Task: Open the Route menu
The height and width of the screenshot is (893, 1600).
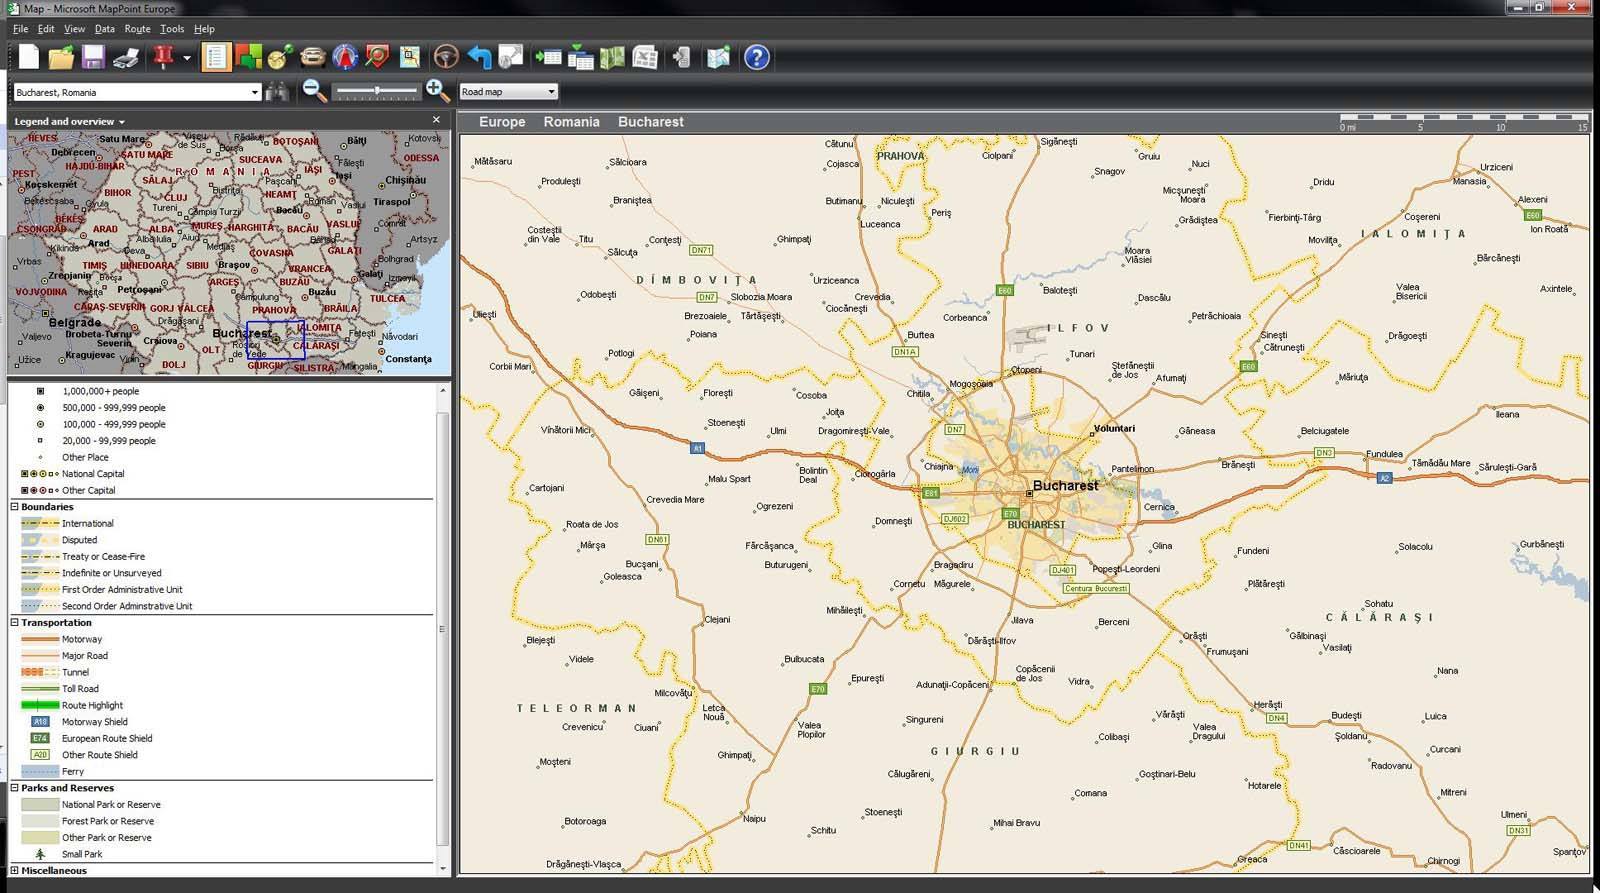Action: (x=137, y=29)
